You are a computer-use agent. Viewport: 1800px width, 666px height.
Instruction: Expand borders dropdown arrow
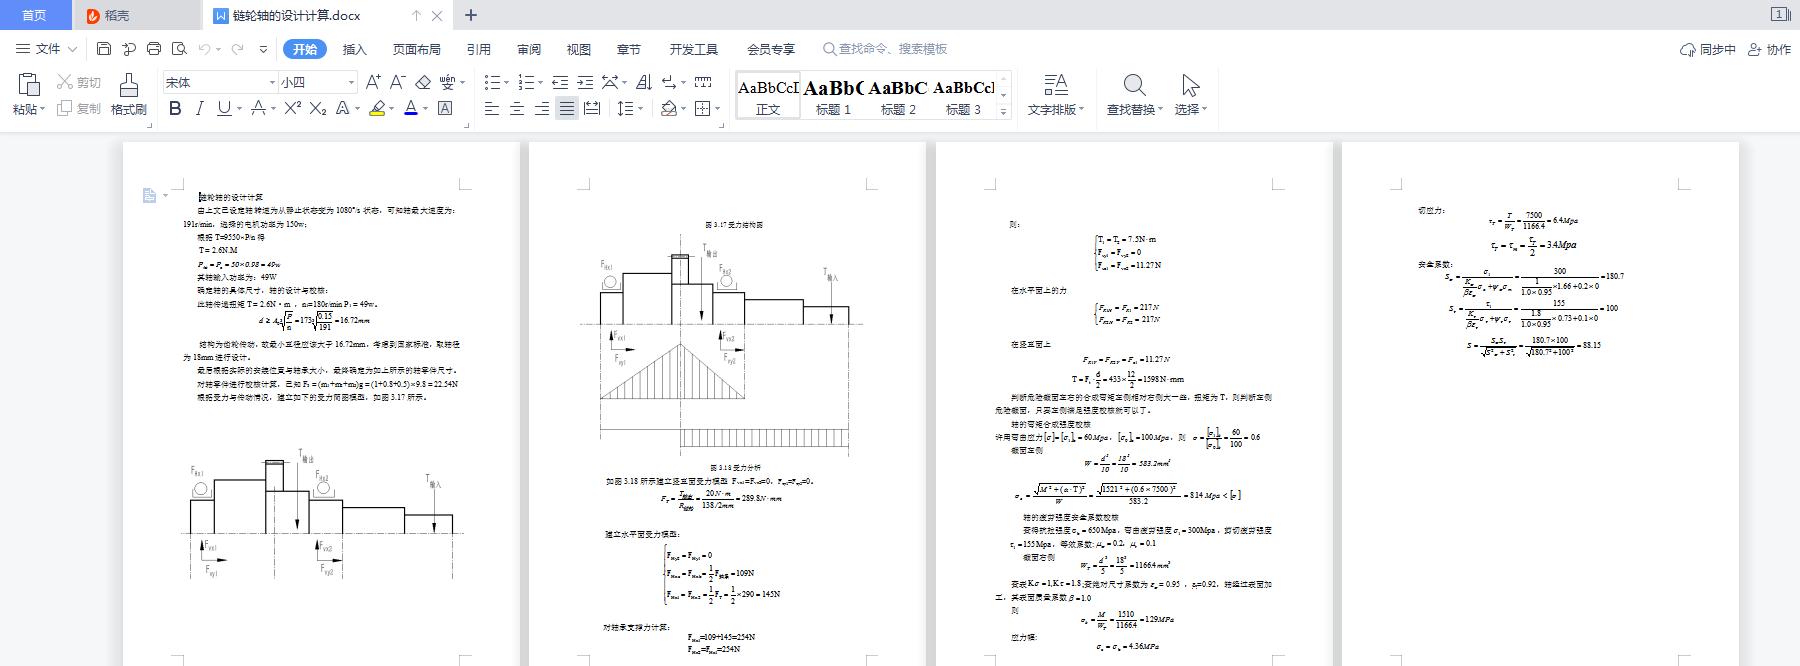[x=718, y=108]
